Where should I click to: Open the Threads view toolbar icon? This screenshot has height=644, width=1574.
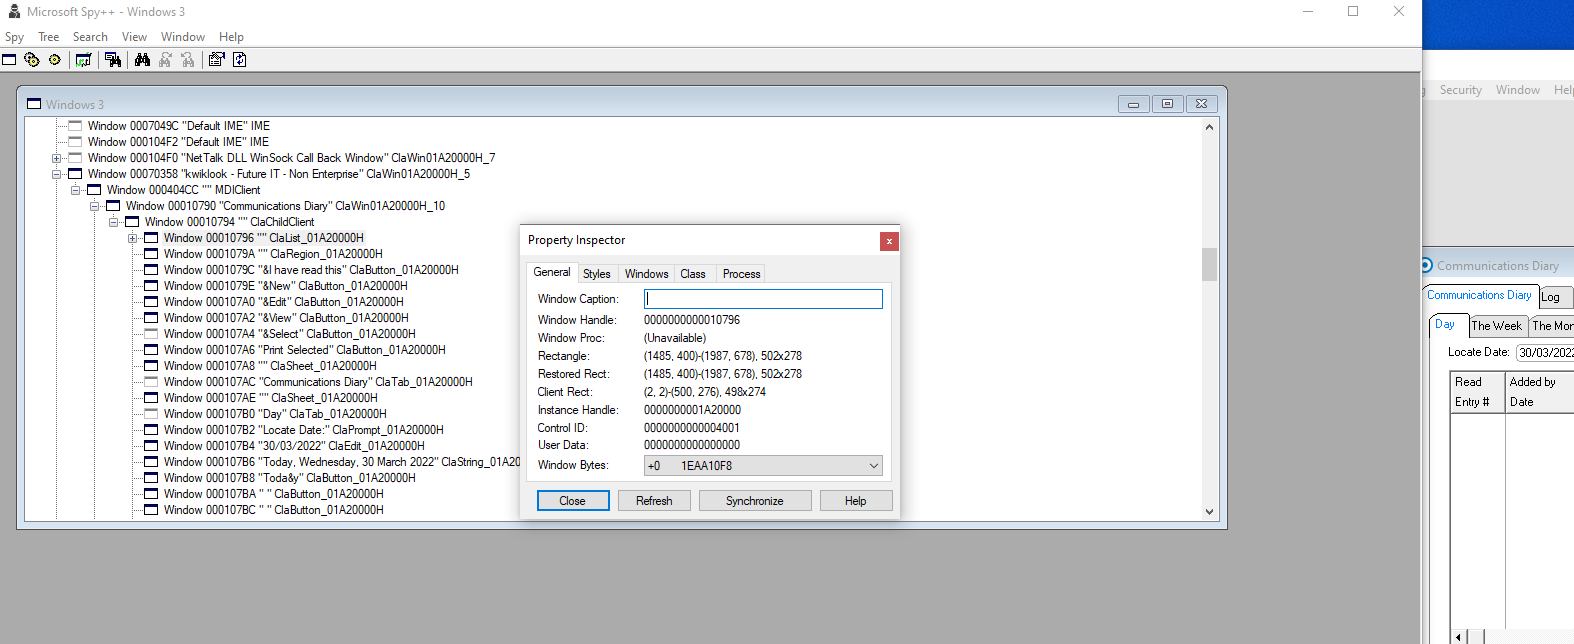[55, 60]
